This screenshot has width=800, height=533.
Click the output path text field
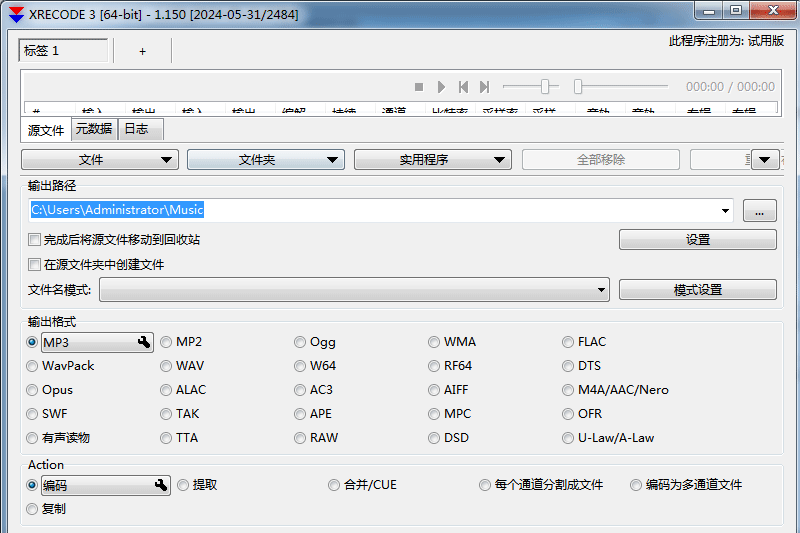[381, 210]
